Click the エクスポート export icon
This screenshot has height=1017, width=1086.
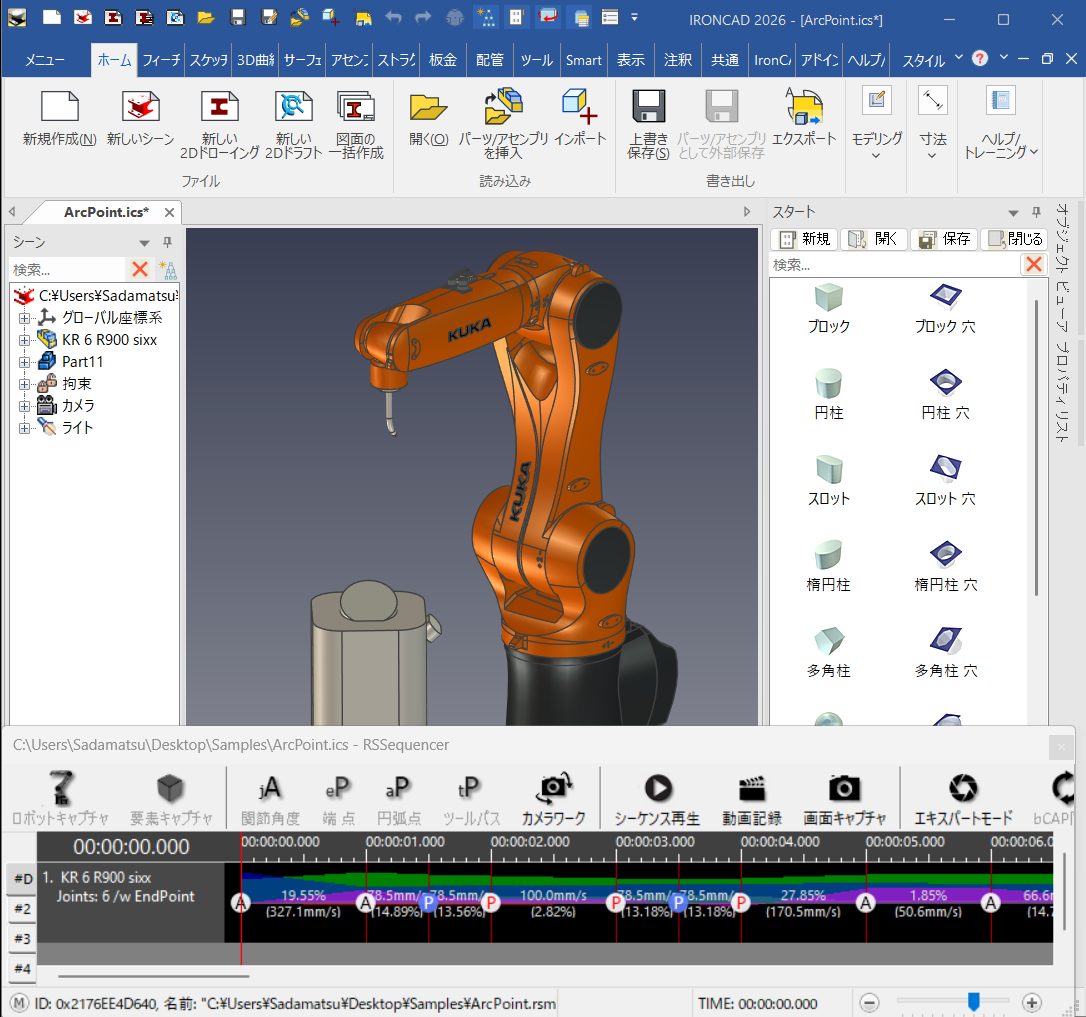pyautogui.click(x=803, y=105)
